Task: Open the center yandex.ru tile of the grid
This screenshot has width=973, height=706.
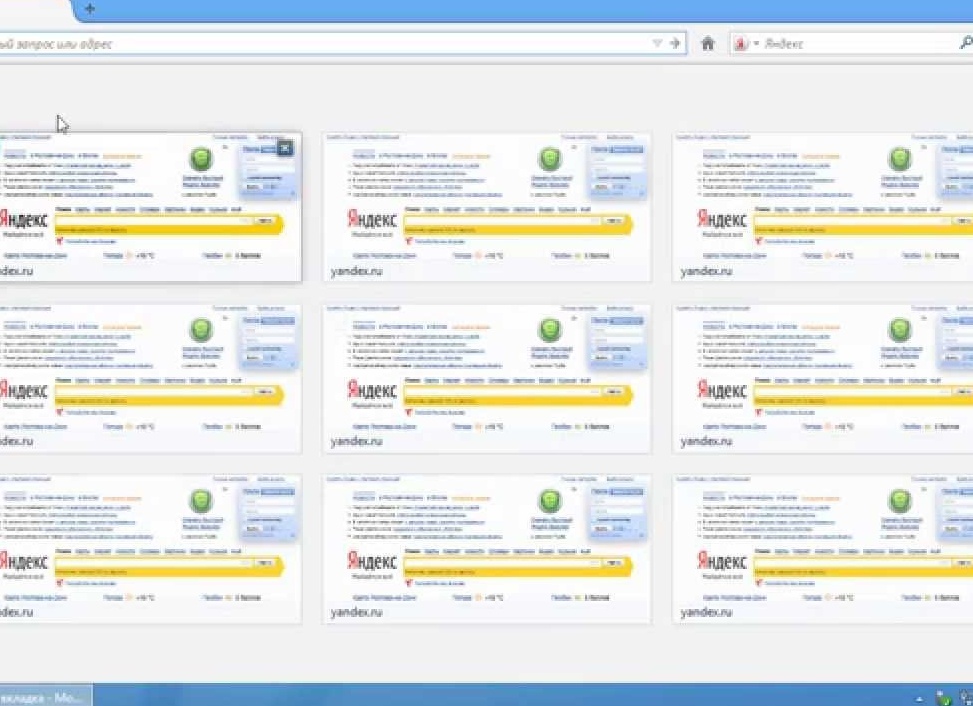Action: (487, 378)
